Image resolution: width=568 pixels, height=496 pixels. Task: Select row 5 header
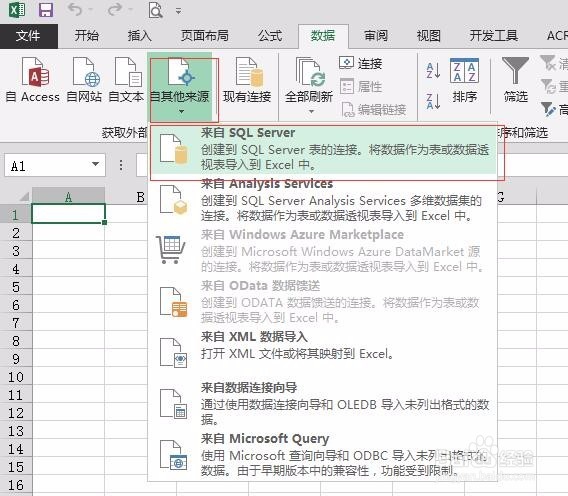click(x=16, y=287)
